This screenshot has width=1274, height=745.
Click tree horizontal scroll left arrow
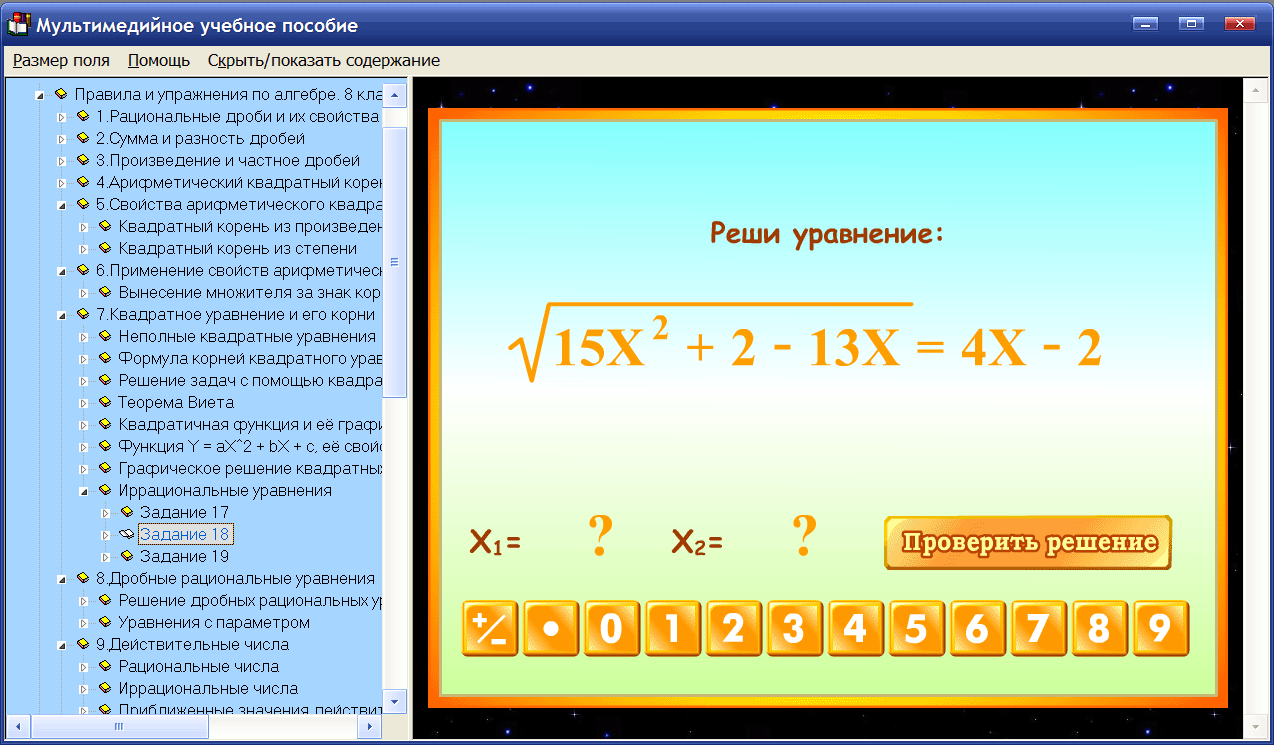pos(17,727)
